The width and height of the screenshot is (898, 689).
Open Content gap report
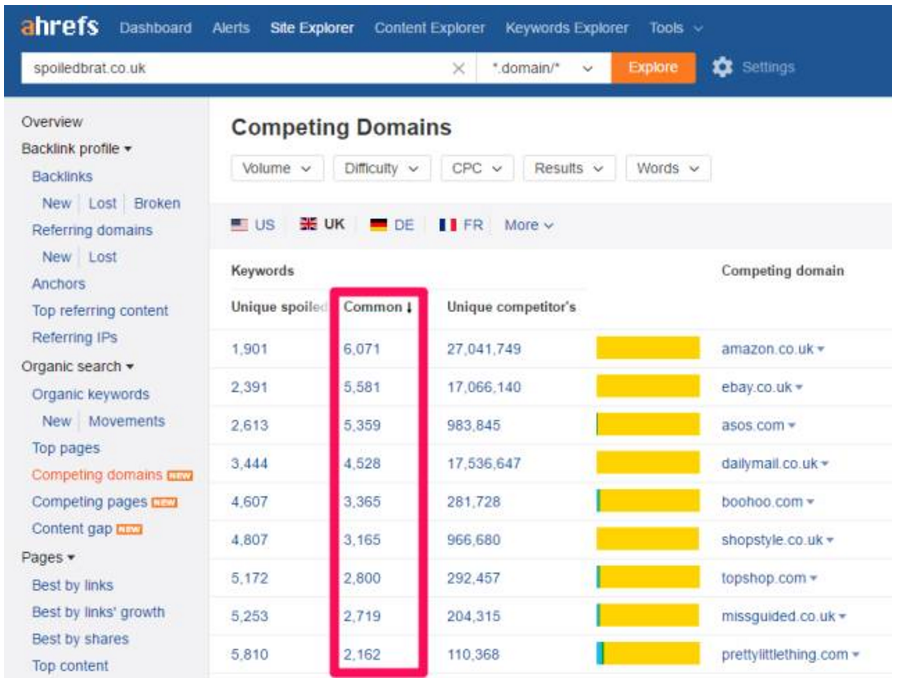coord(72,529)
